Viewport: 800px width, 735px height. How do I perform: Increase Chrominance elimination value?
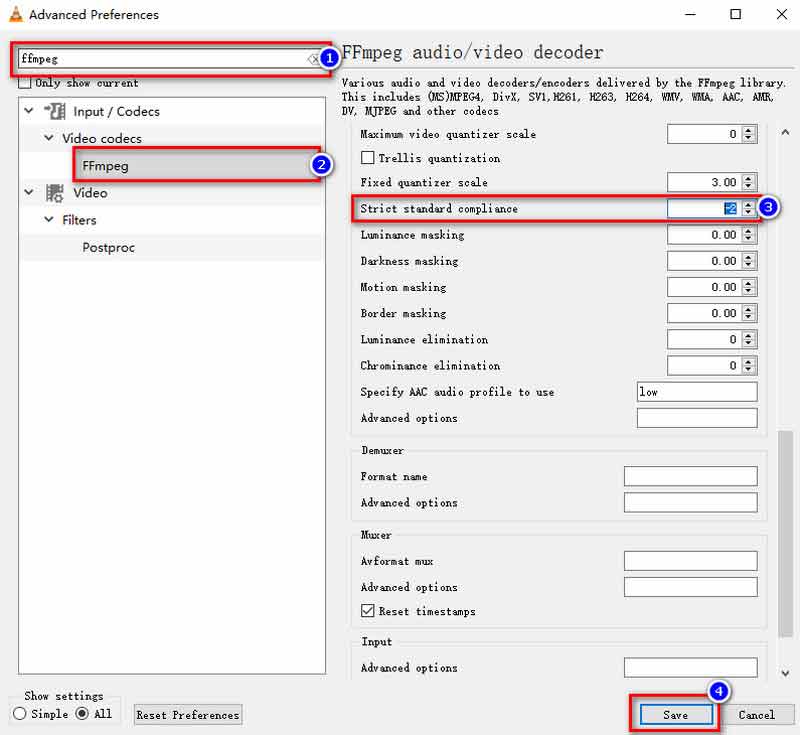pos(748,362)
